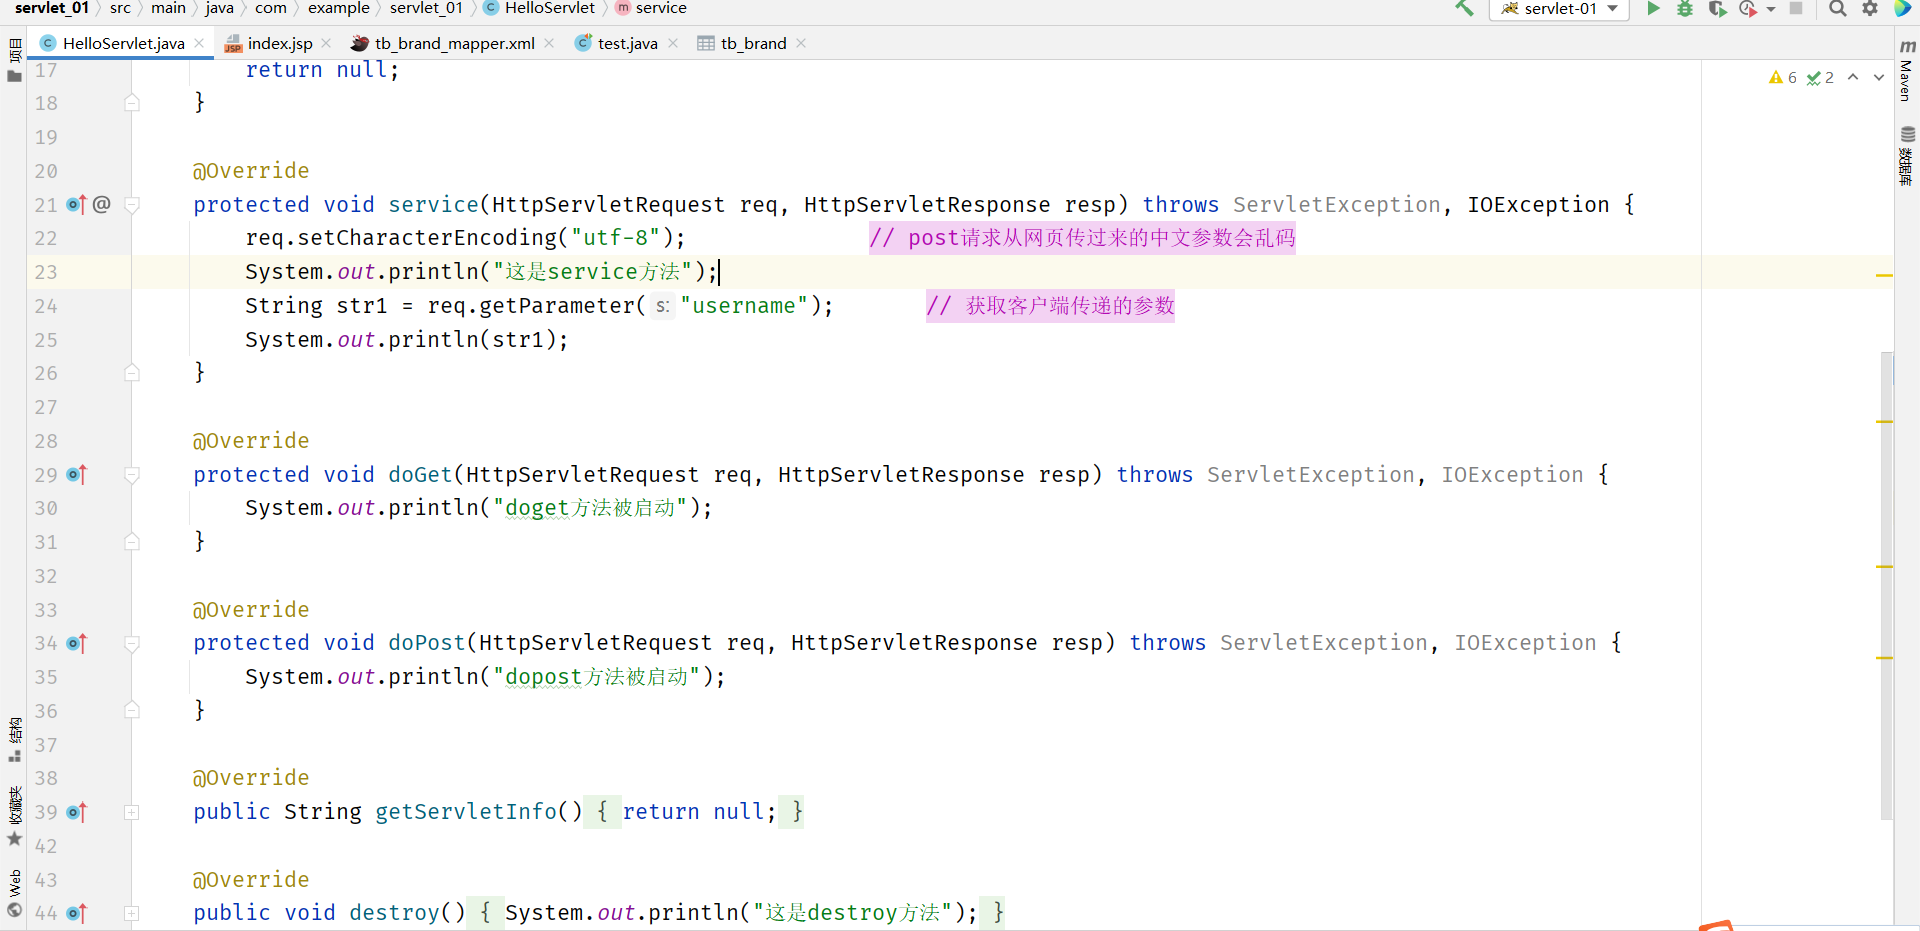1920x931 pixels.
Task: Open the IDE Settings gear
Action: [1869, 9]
